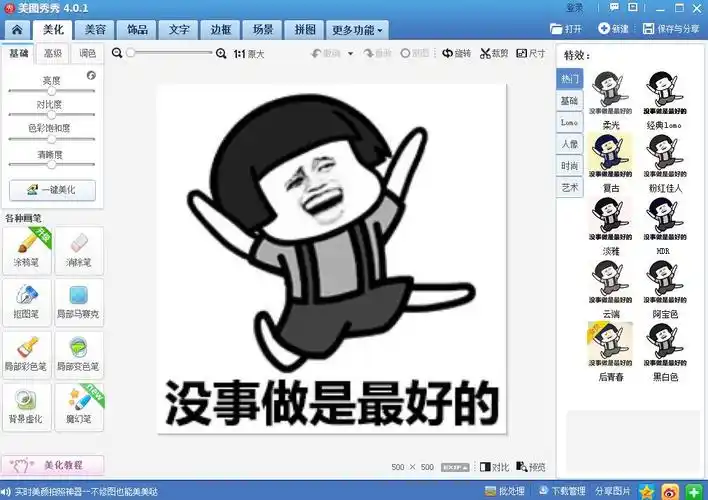Apply the 阿宝色 effect thumbnail

(665, 282)
